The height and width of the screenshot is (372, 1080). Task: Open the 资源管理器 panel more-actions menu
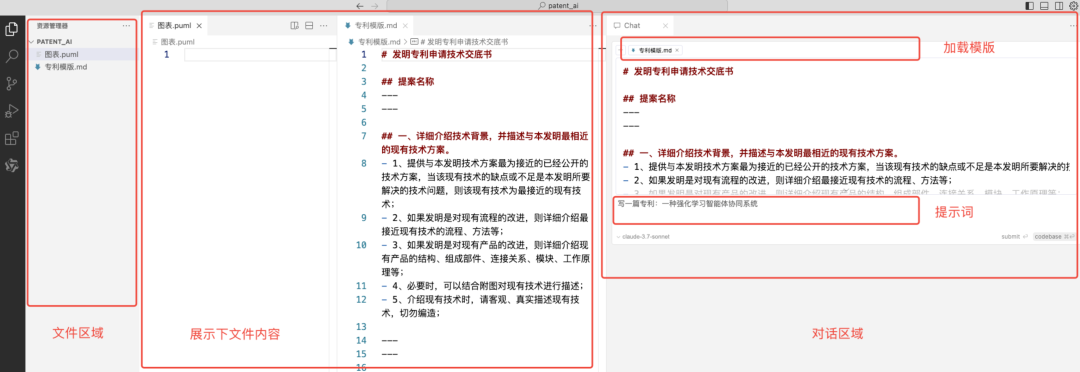(126, 25)
